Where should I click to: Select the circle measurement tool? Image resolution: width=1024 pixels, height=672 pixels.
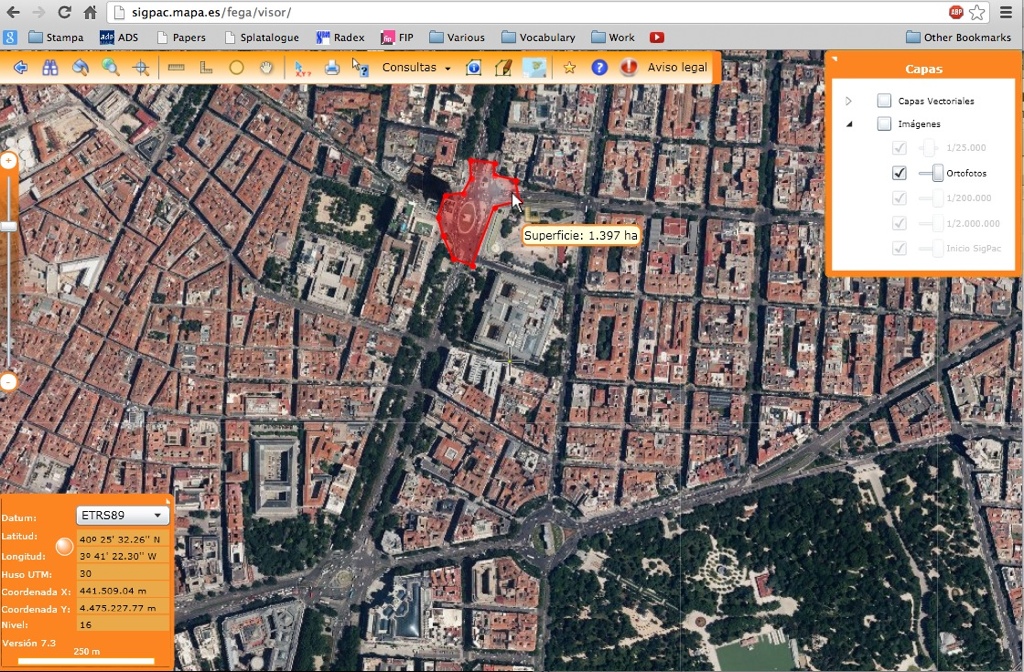[x=236, y=68]
